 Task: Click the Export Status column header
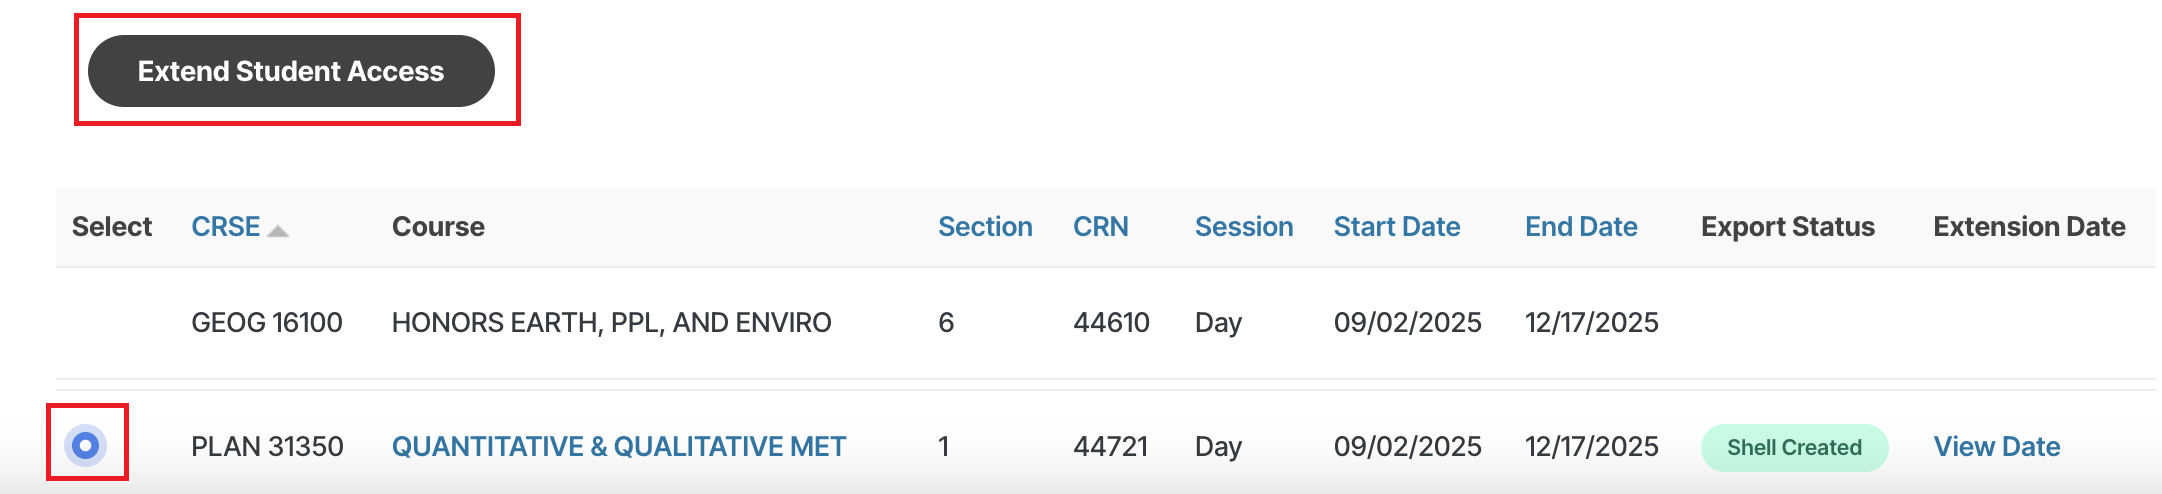click(x=1788, y=227)
